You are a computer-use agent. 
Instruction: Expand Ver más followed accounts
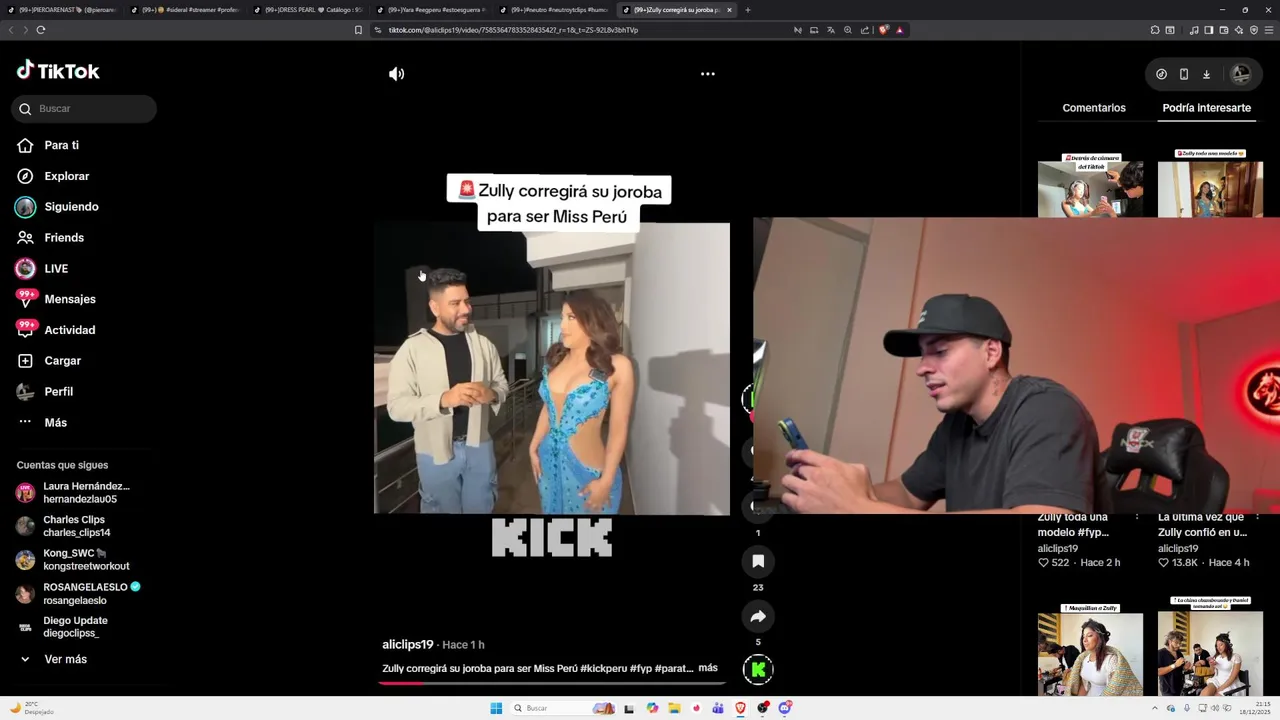click(x=65, y=659)
